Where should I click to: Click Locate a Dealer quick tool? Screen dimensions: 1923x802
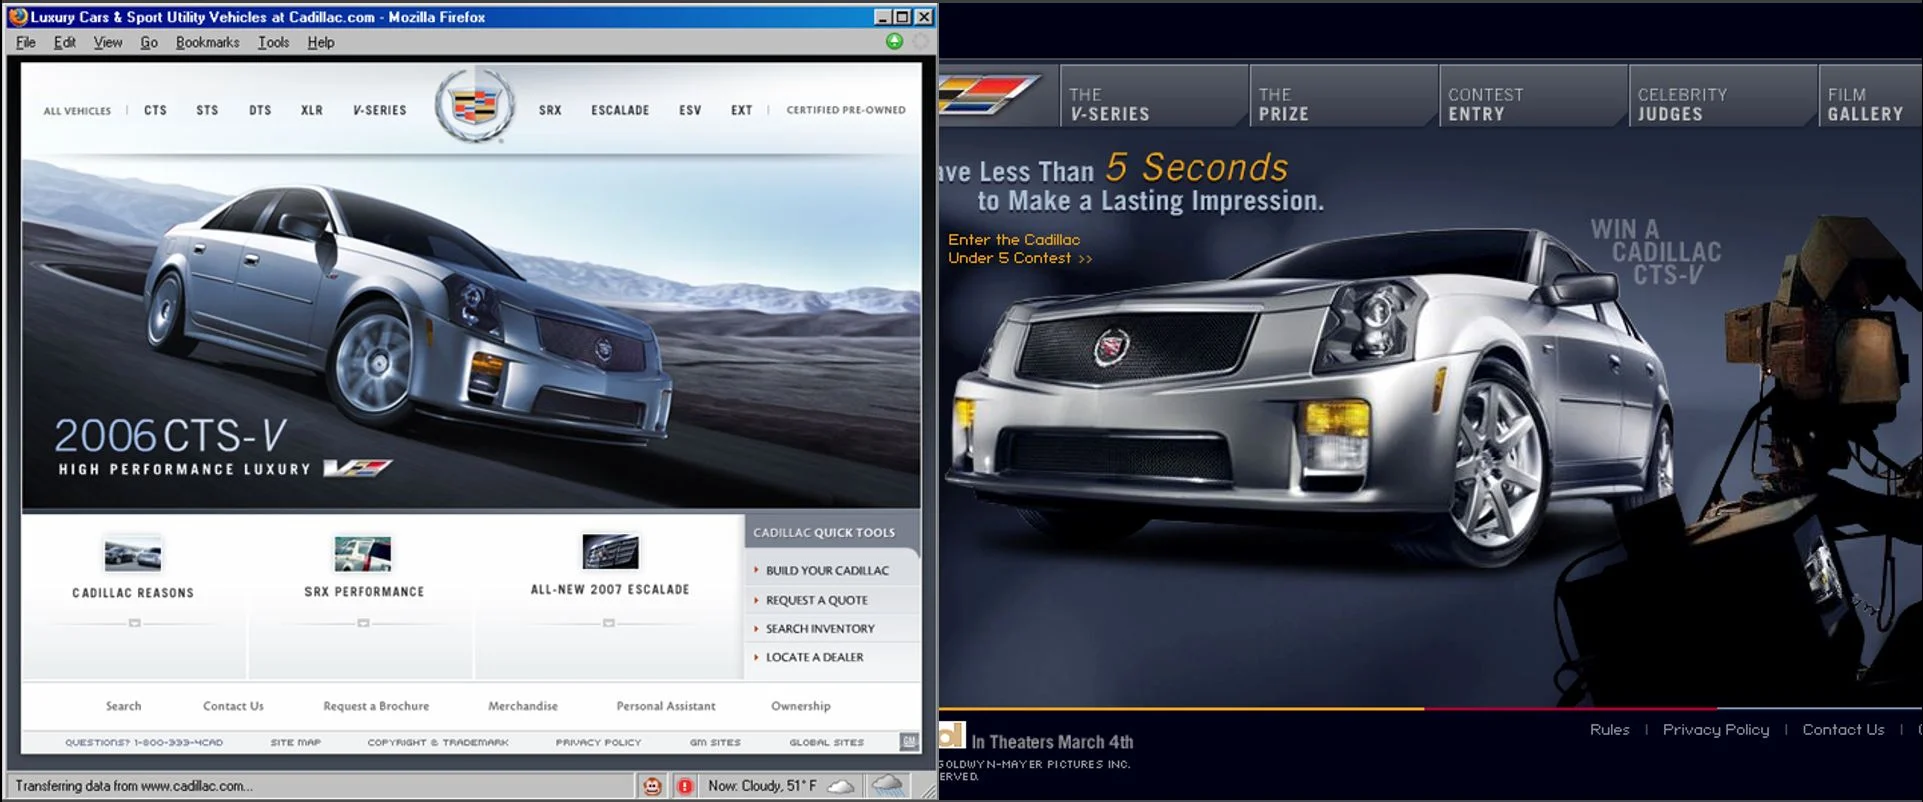[x=814, y=657]
